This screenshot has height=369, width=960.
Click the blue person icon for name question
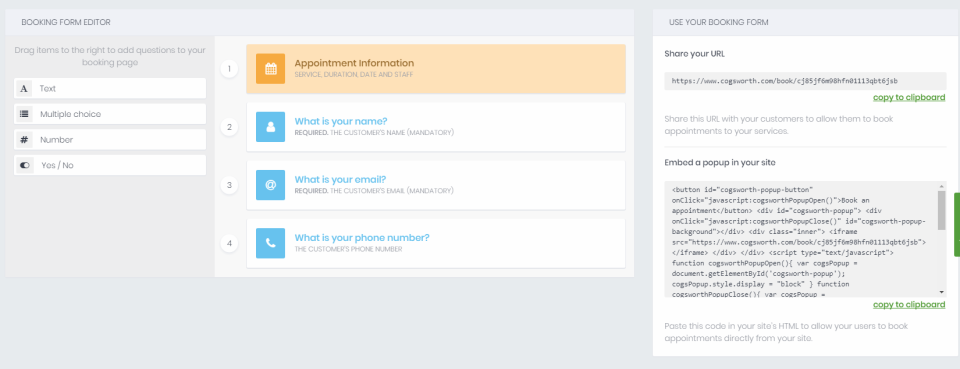coord(270,127)
